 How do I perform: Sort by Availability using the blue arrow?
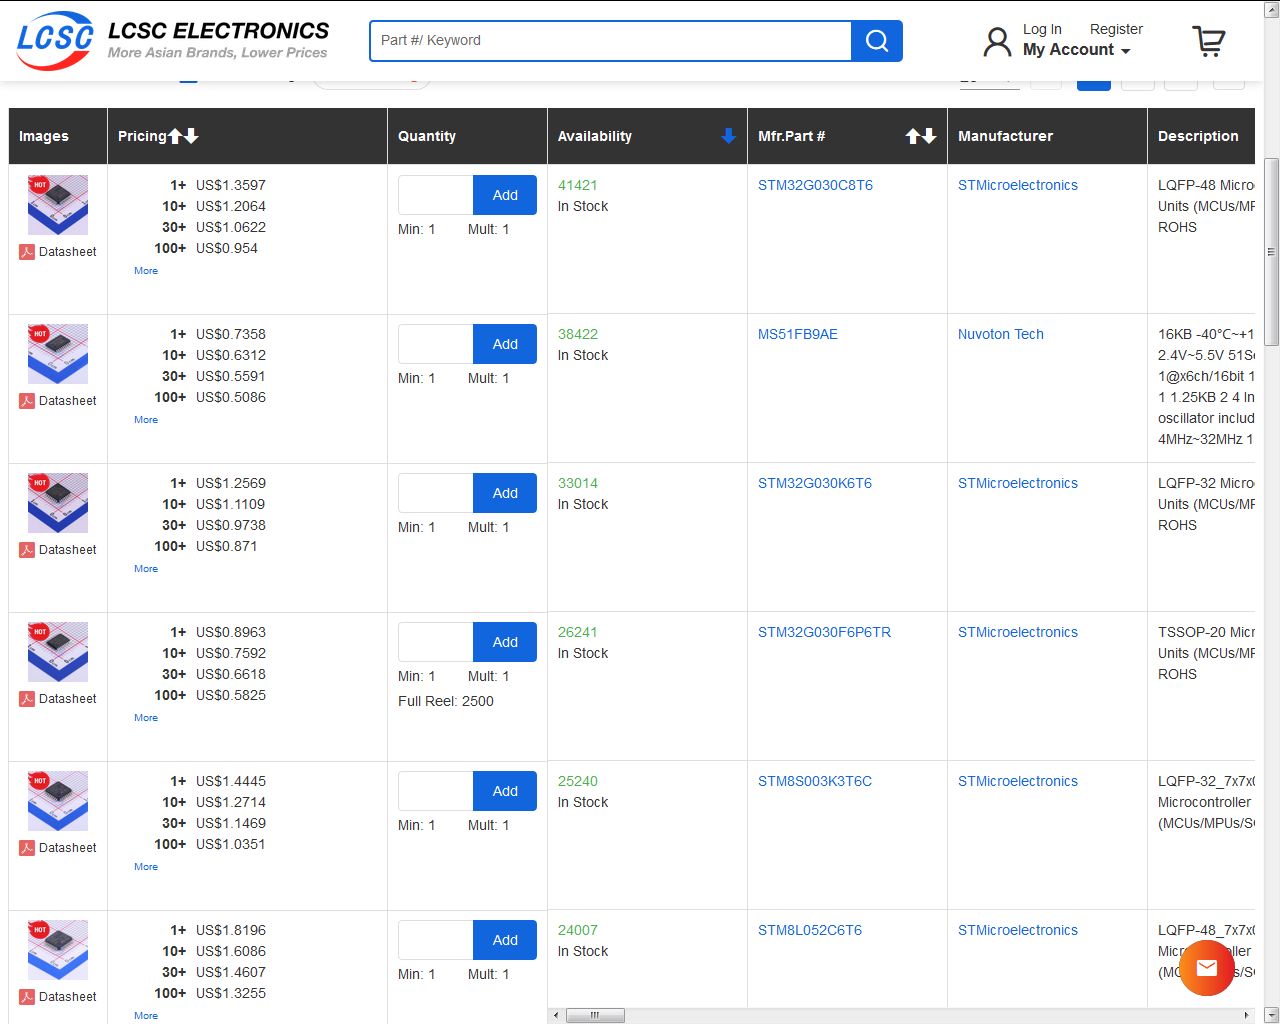728,136
